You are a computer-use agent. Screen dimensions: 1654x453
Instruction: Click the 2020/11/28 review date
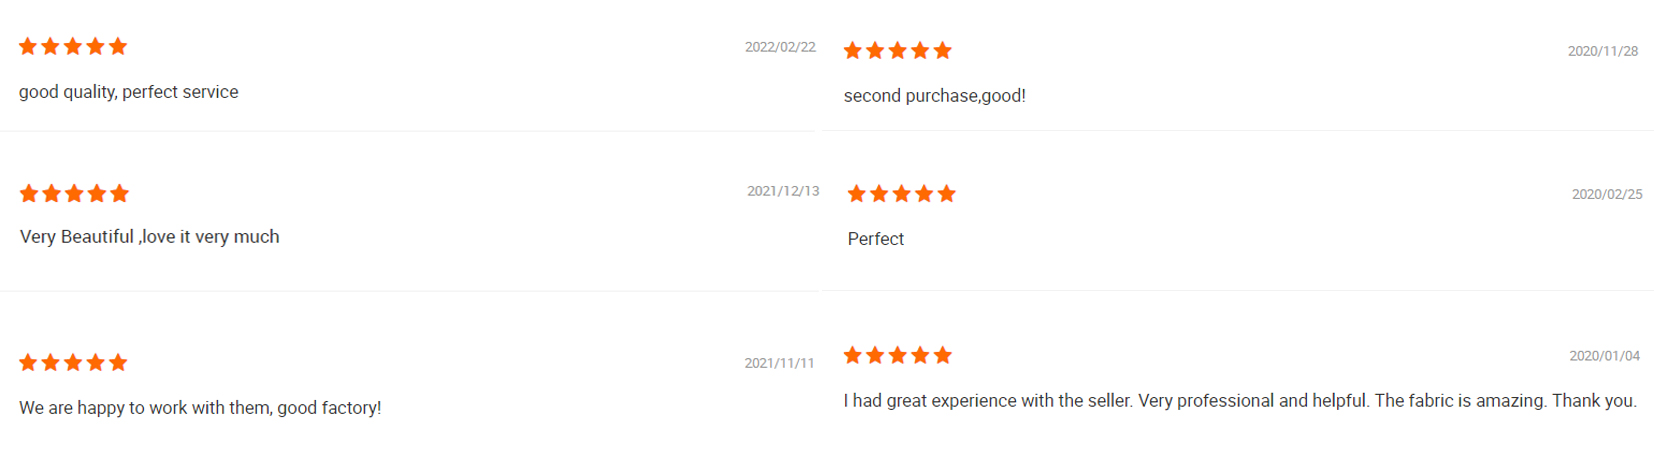pos(1602,51)
